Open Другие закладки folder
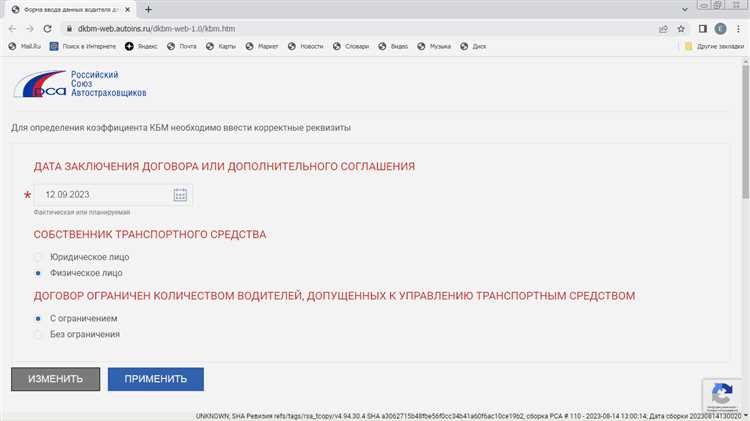The height and width of the screenshot is (421, 750). pyautogui.click(x=714, y=46)
